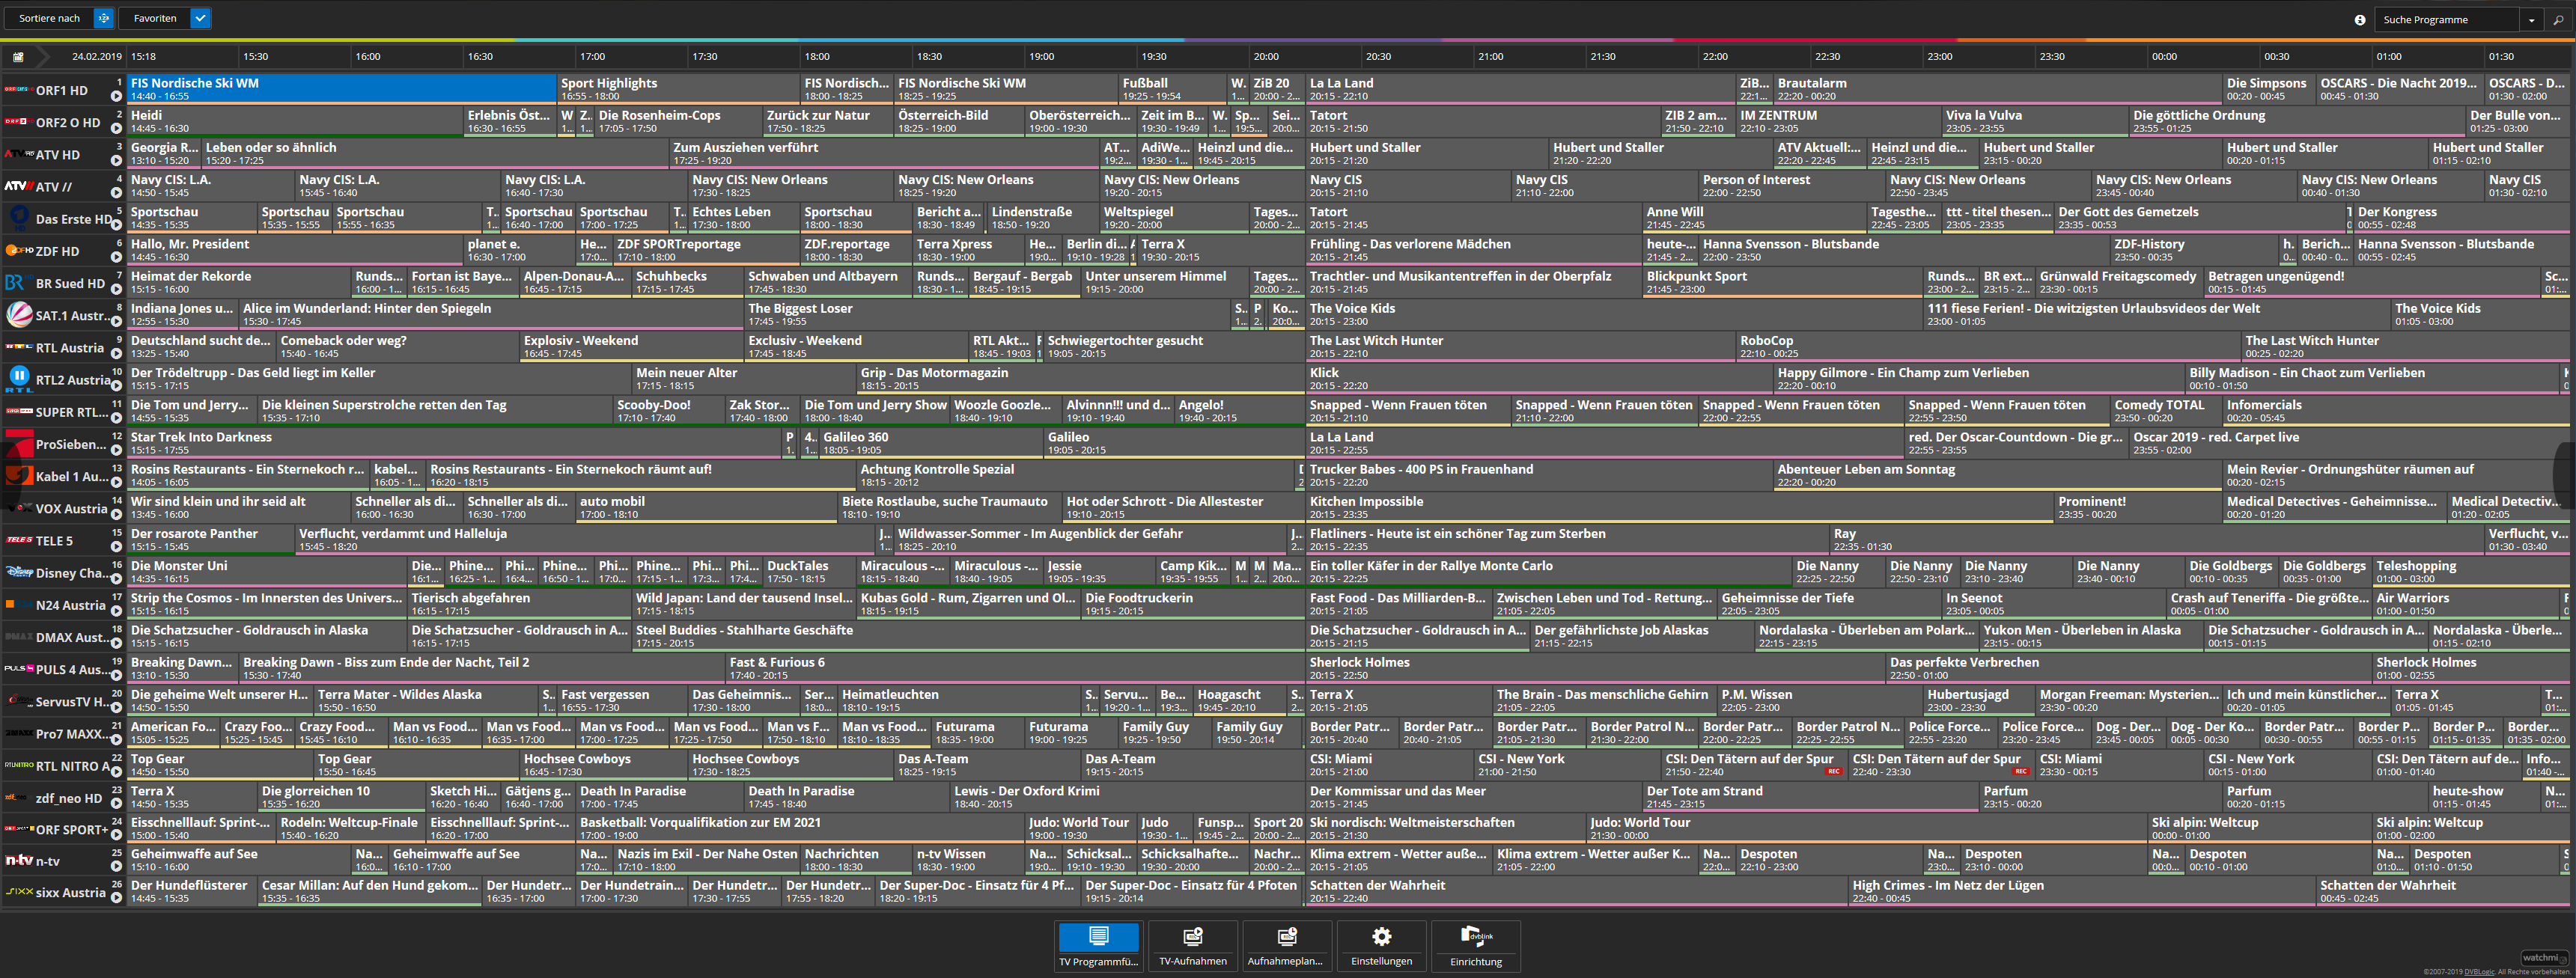This screenshot has width=2576, height=978.
Task: Play ORF1 HD channel via play icon
Action: tap(116, 97)
